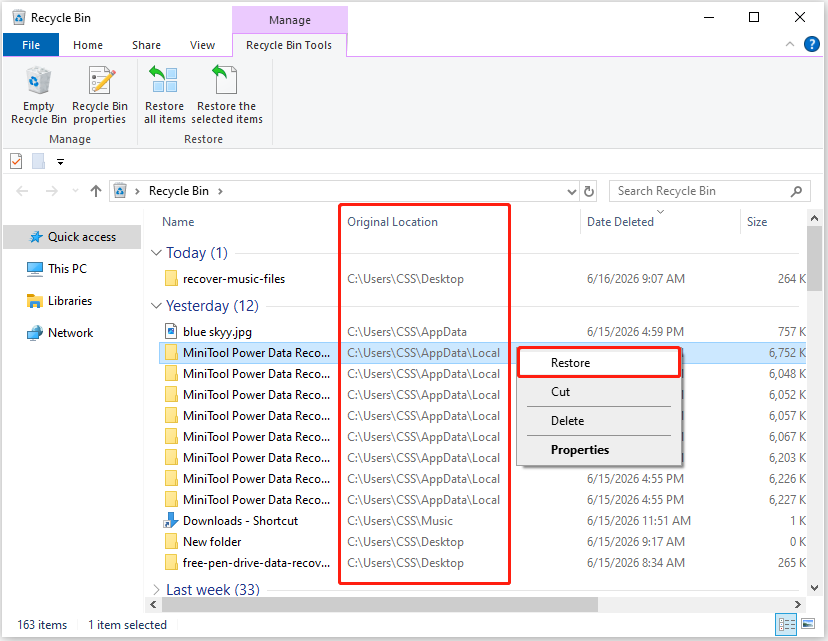Click the horizontal scrollbar right arrow

[798, 605]
